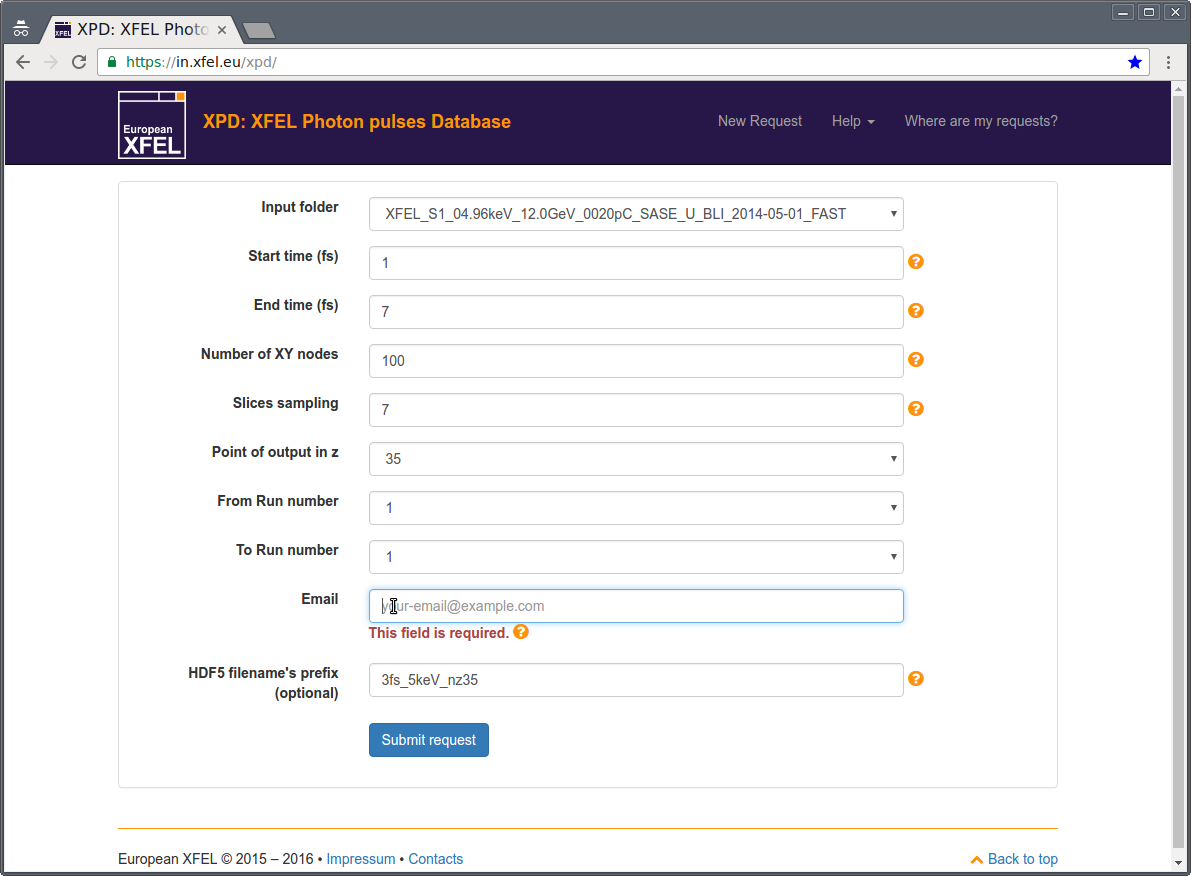Click the Slices sampling input
Screen dimensions: 1191x876
[x=636, y=410]
